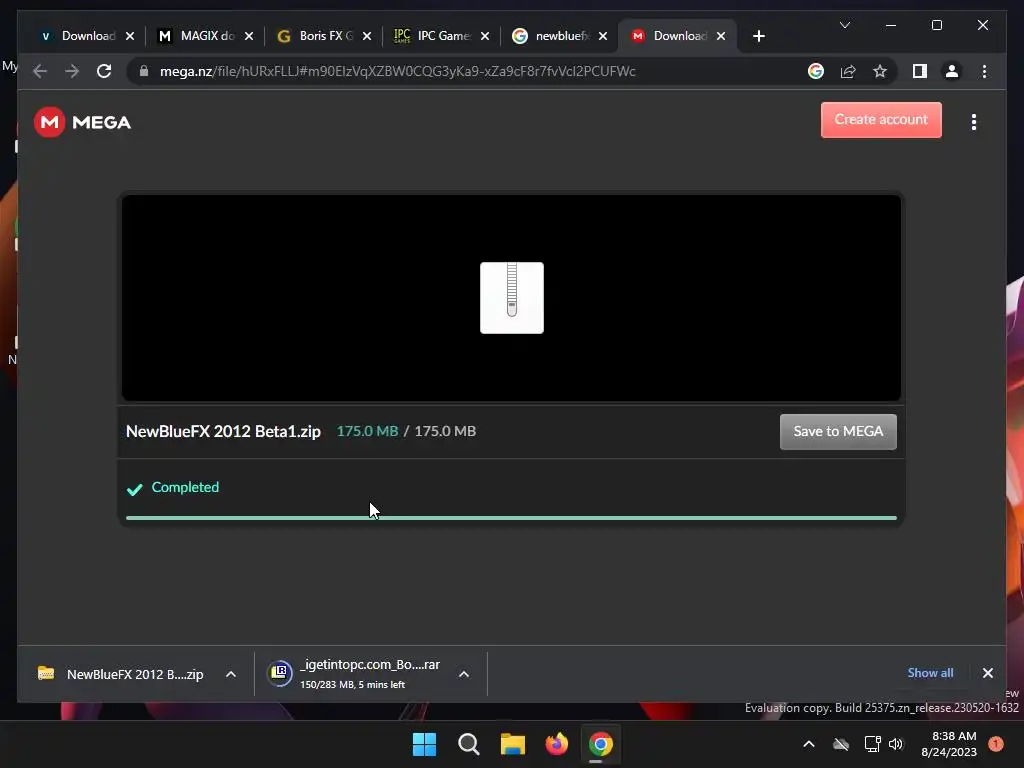This screenshot has width=1024, height=768.
Task: Click the address bar URL
Action: pos(397,71)
